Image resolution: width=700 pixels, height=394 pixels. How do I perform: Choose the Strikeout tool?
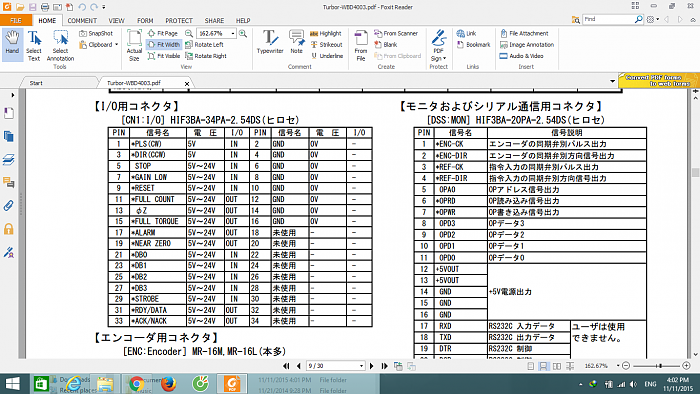327,45
